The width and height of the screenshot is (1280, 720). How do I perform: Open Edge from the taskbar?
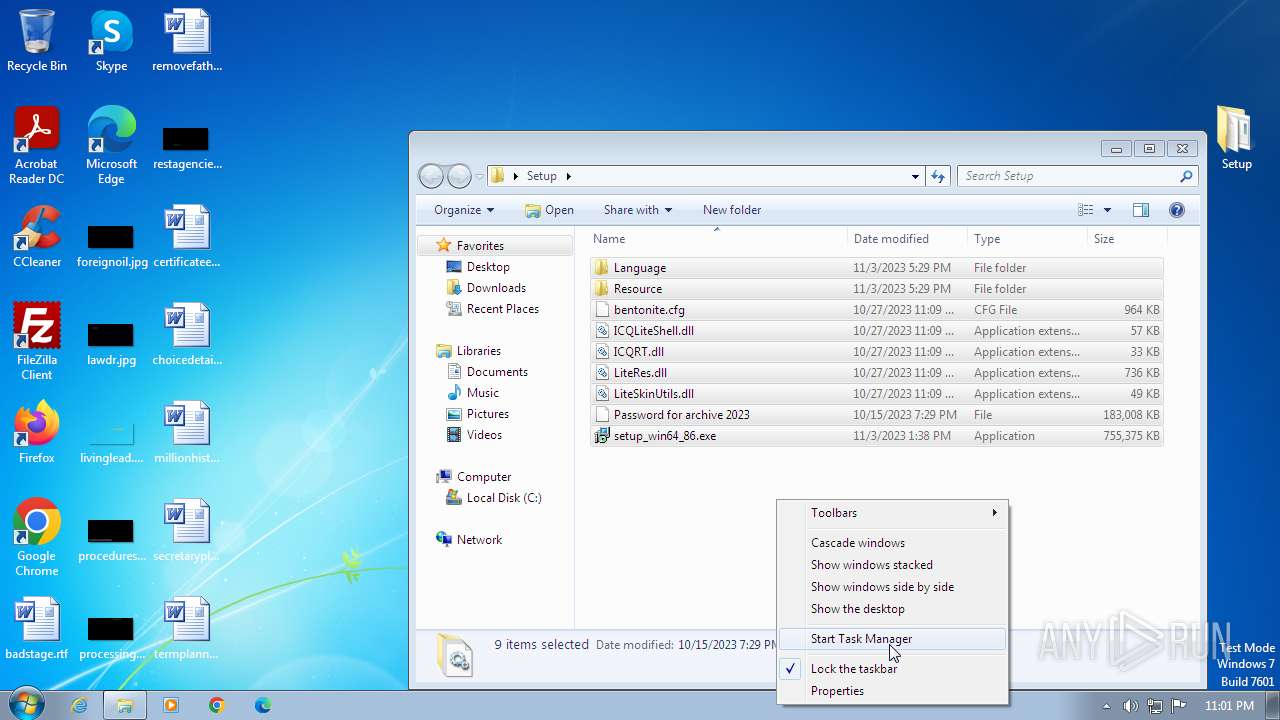pos(262,705)
